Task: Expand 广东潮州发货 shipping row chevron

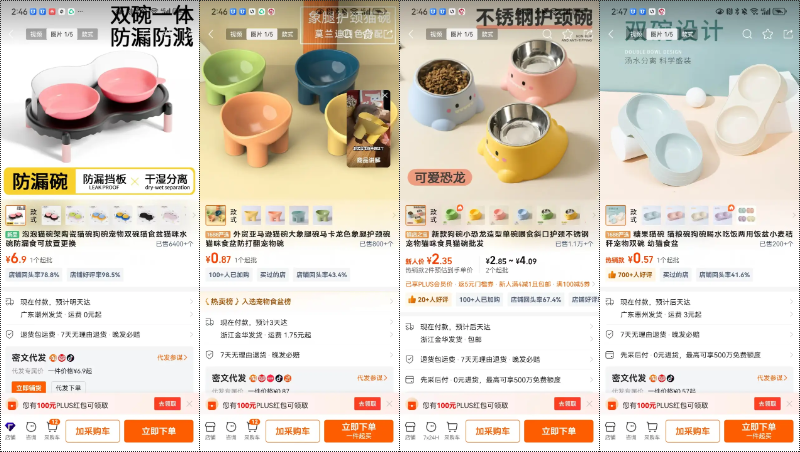Action: click(x=192, y=314)
